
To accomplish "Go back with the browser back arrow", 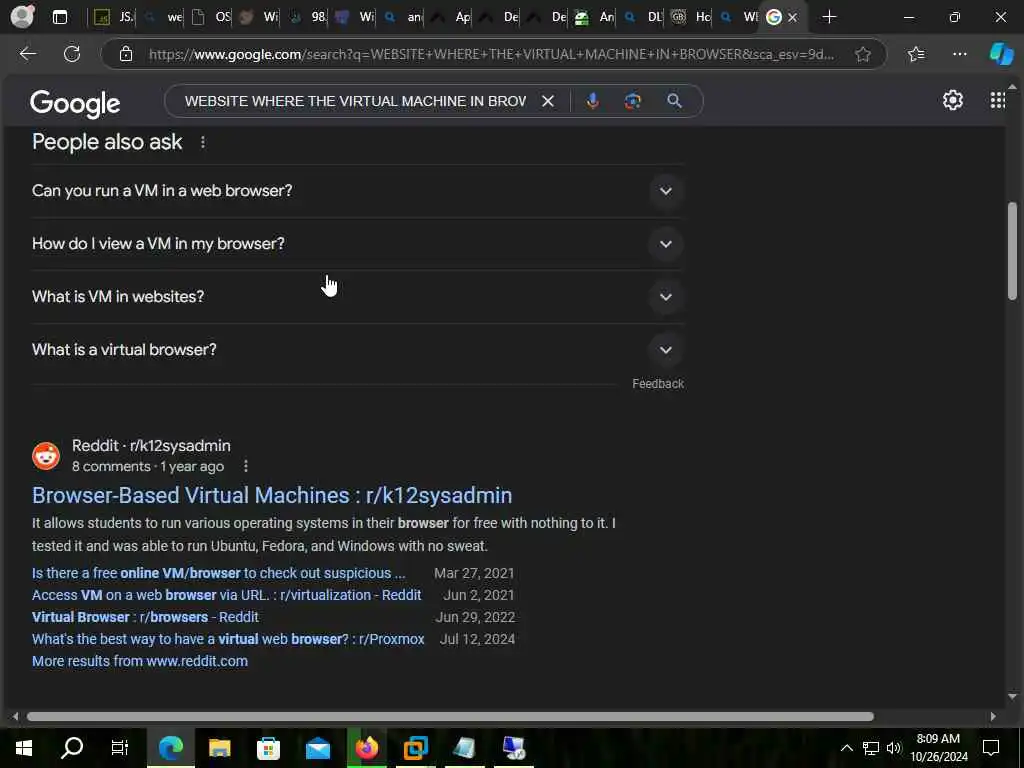I will click(x=28, y=54).
